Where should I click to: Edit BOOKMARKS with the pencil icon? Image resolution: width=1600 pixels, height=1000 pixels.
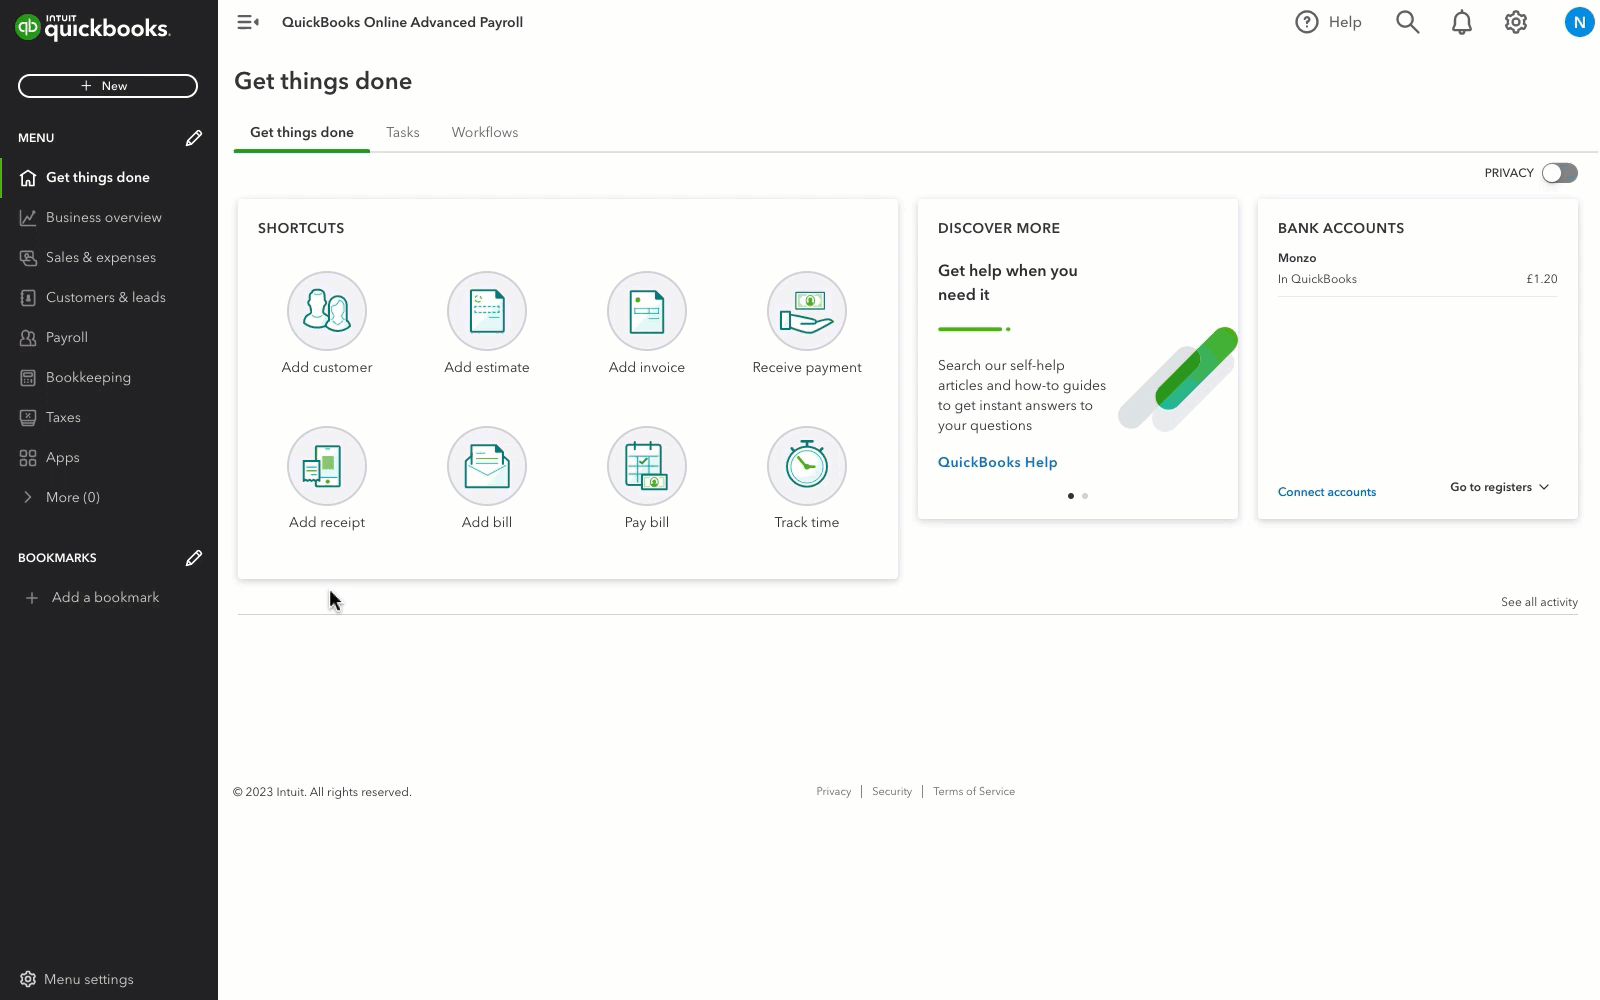194,558
